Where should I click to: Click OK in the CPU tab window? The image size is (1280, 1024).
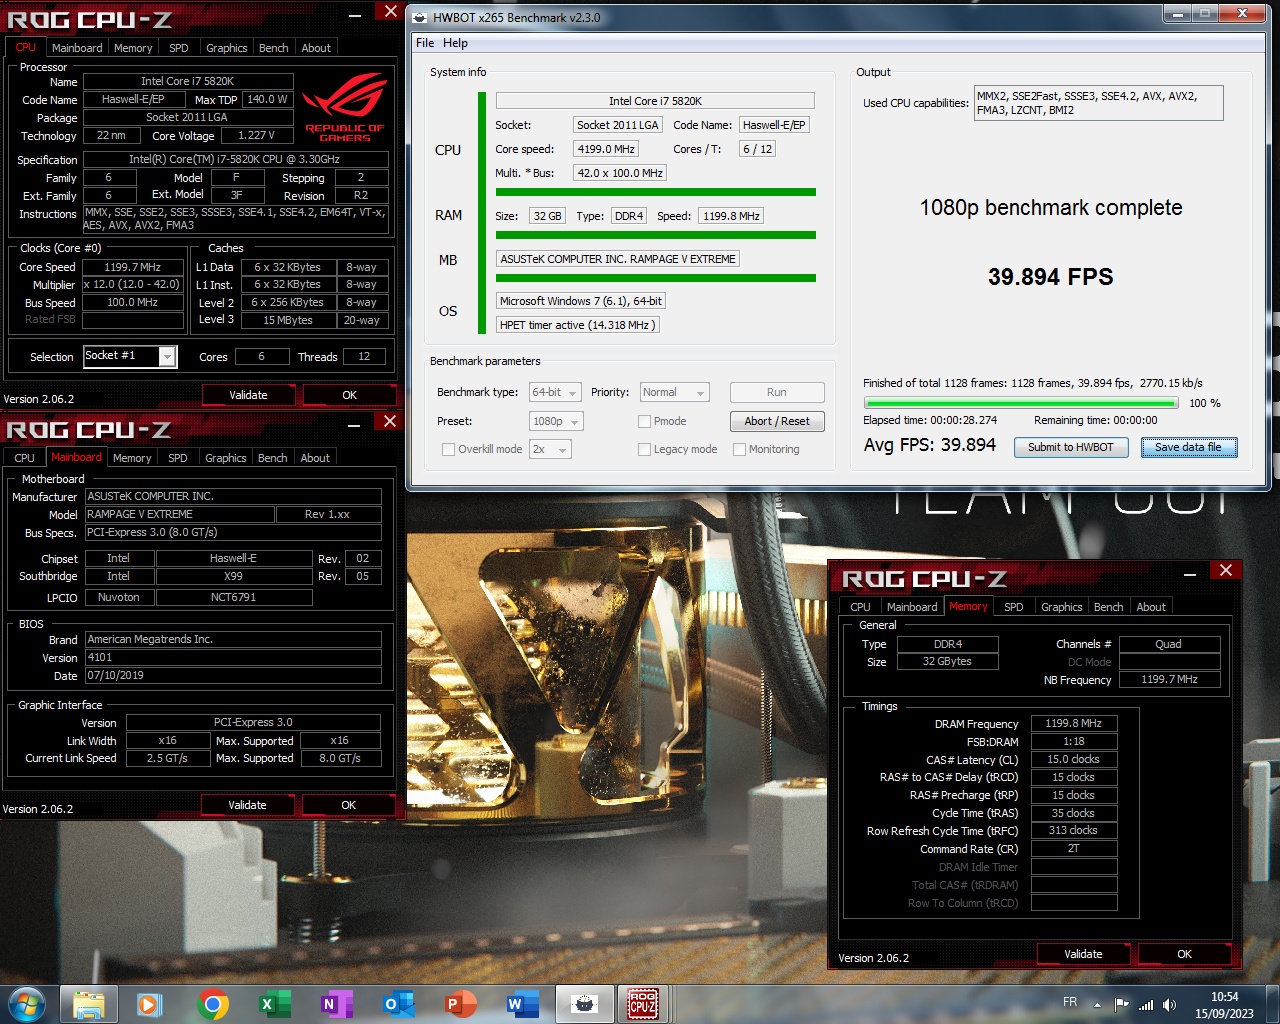point(349,395)
